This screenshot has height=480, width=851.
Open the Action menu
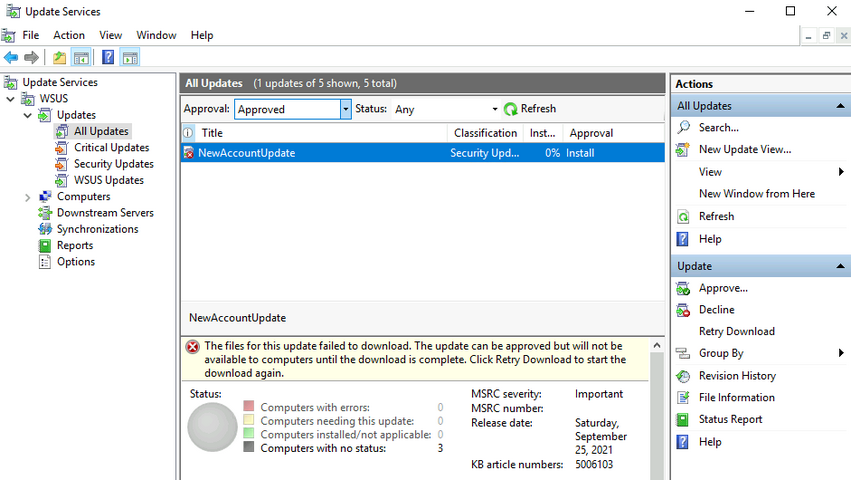coord(69,35)
